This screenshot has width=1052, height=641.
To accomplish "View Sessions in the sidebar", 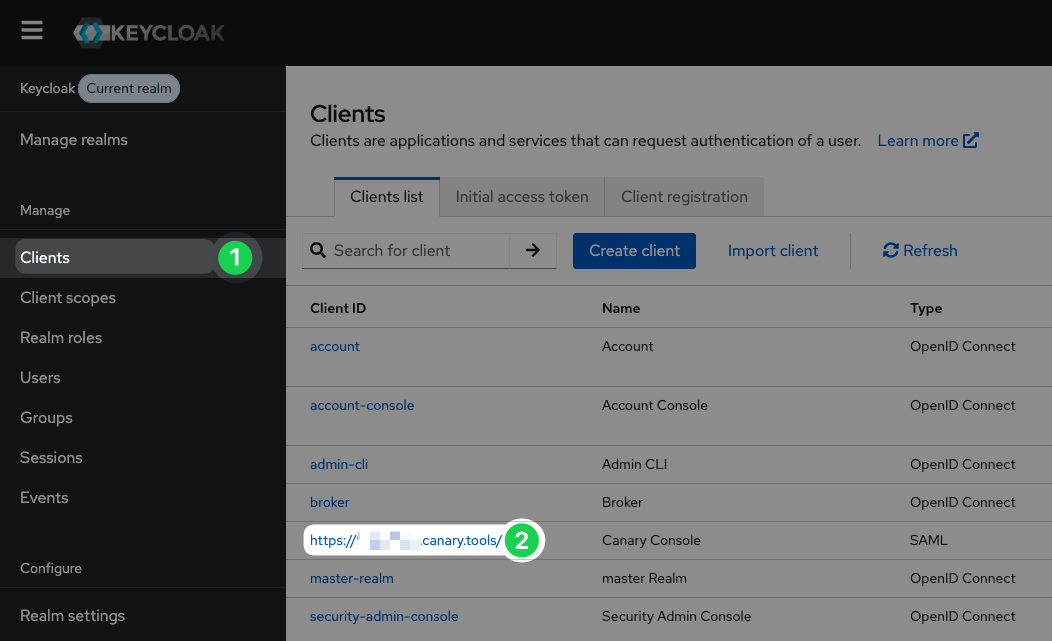I will click(x=51, y=458).
